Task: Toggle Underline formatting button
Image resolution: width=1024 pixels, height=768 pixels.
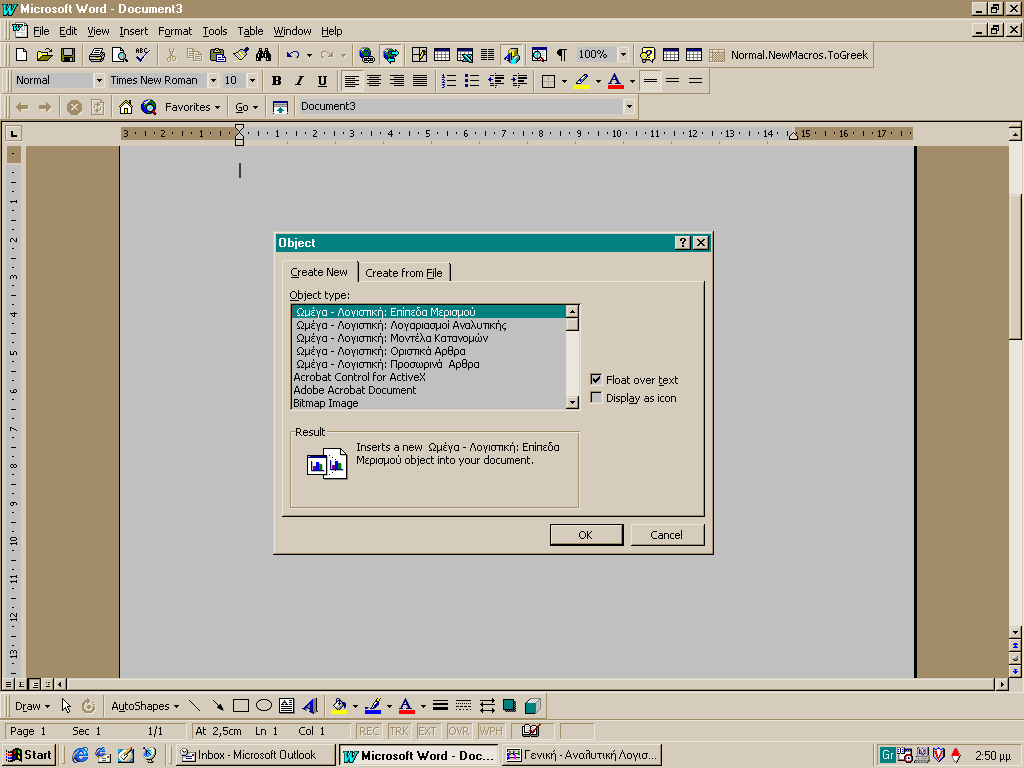Action: click(322, 81)
